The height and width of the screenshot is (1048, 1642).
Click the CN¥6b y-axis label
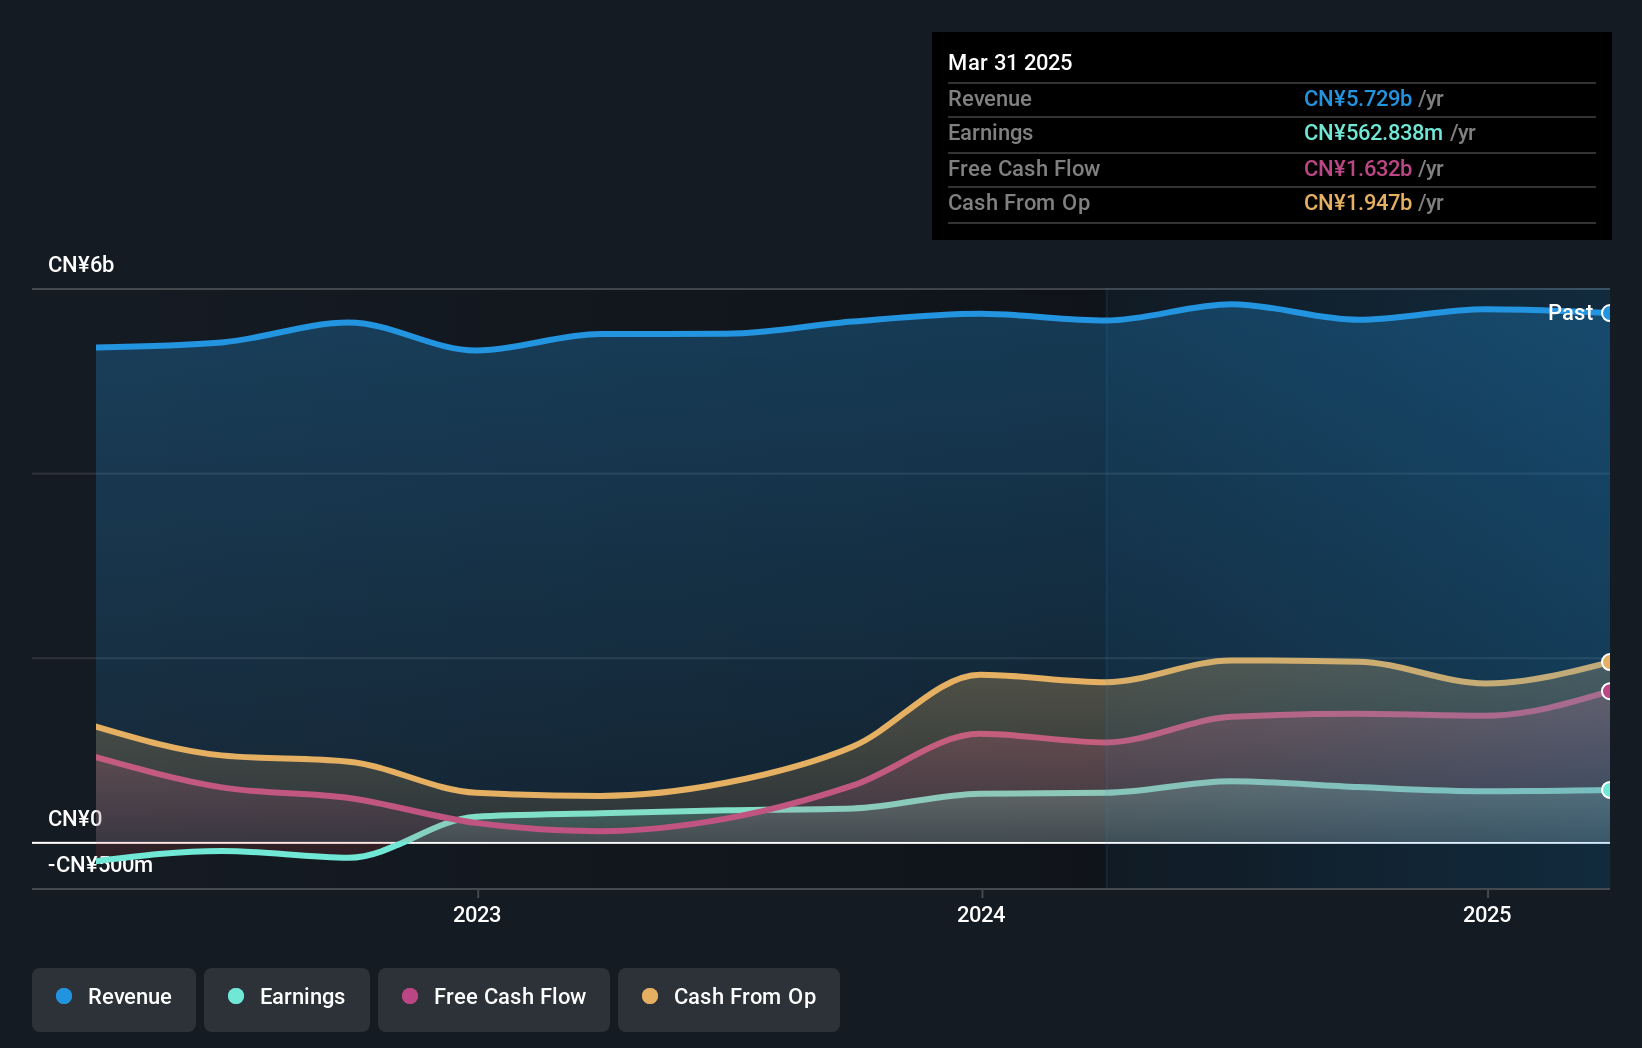(81, 265)
